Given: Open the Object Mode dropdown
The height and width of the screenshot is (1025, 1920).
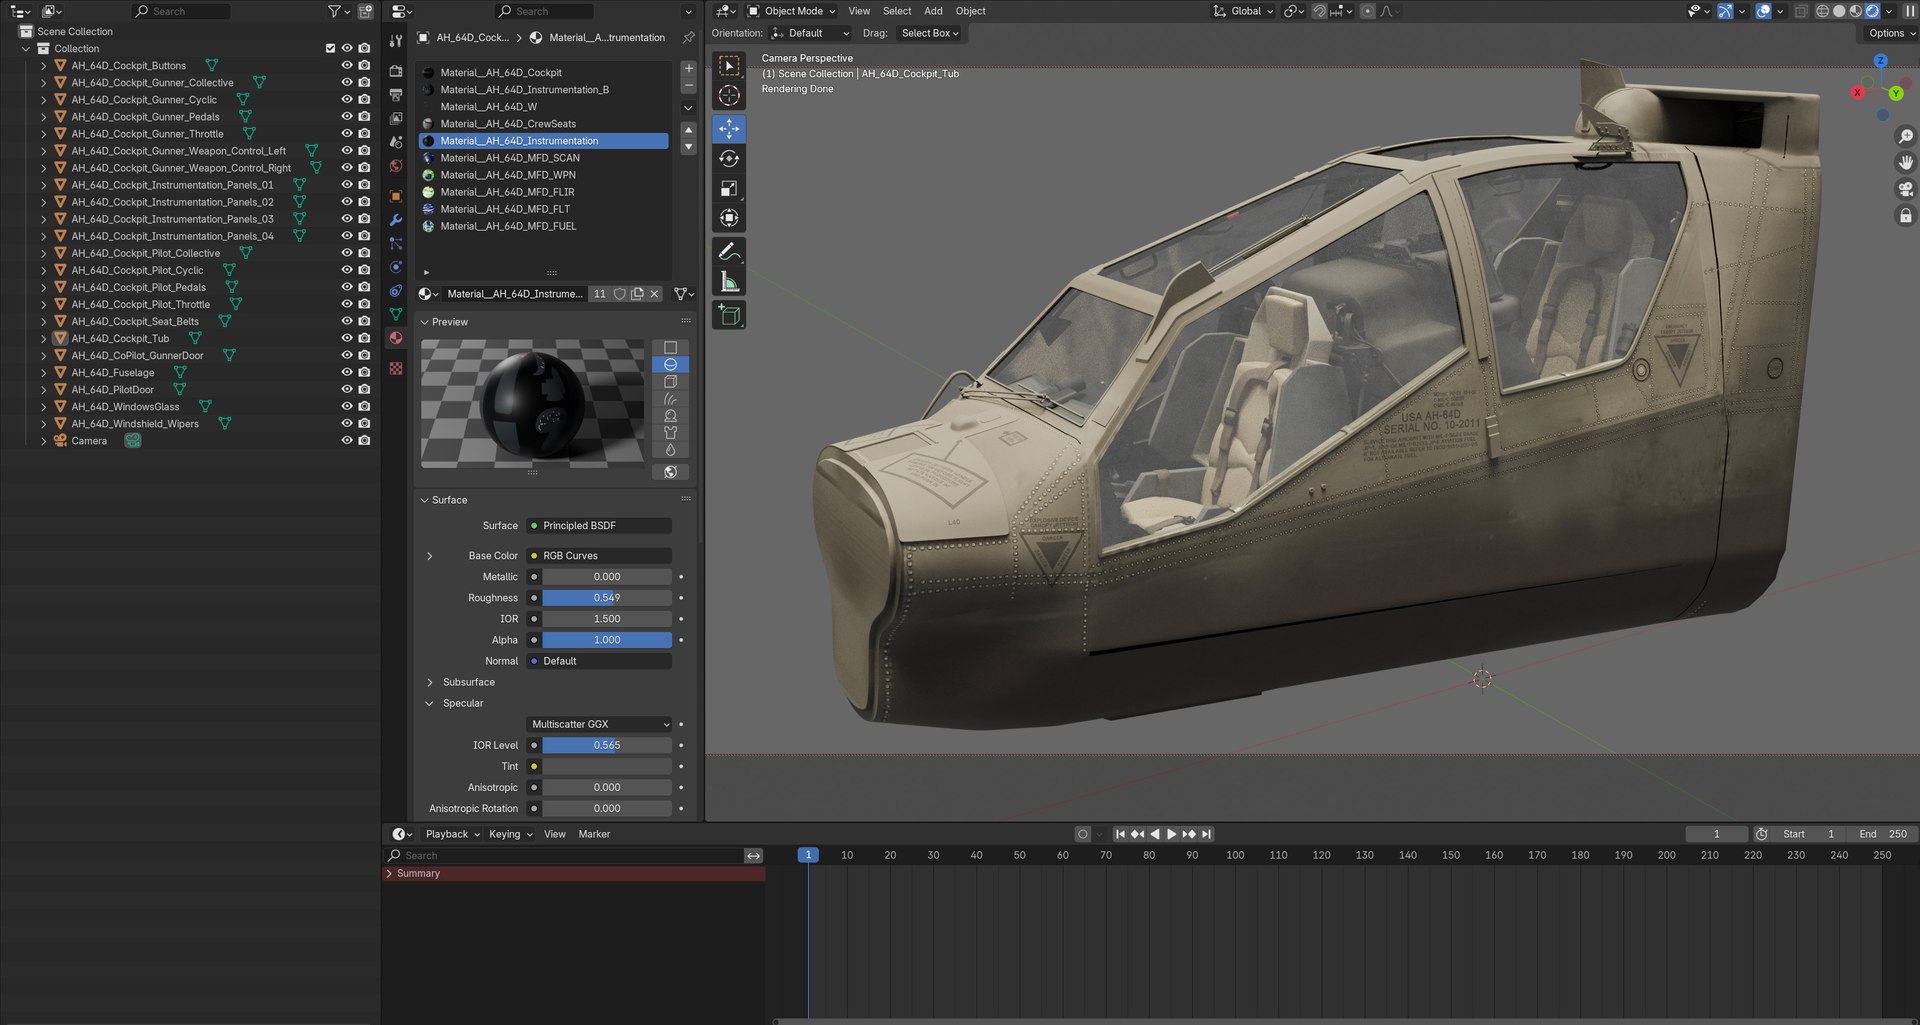Looking at the screenshot, I should pos(792,11).
